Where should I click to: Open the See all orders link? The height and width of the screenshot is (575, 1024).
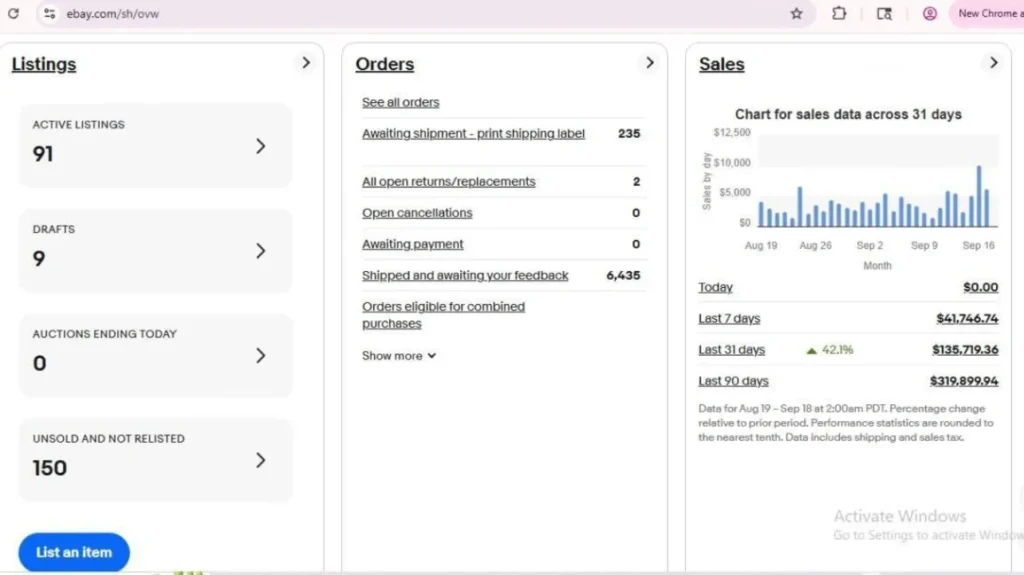[400, 102]
